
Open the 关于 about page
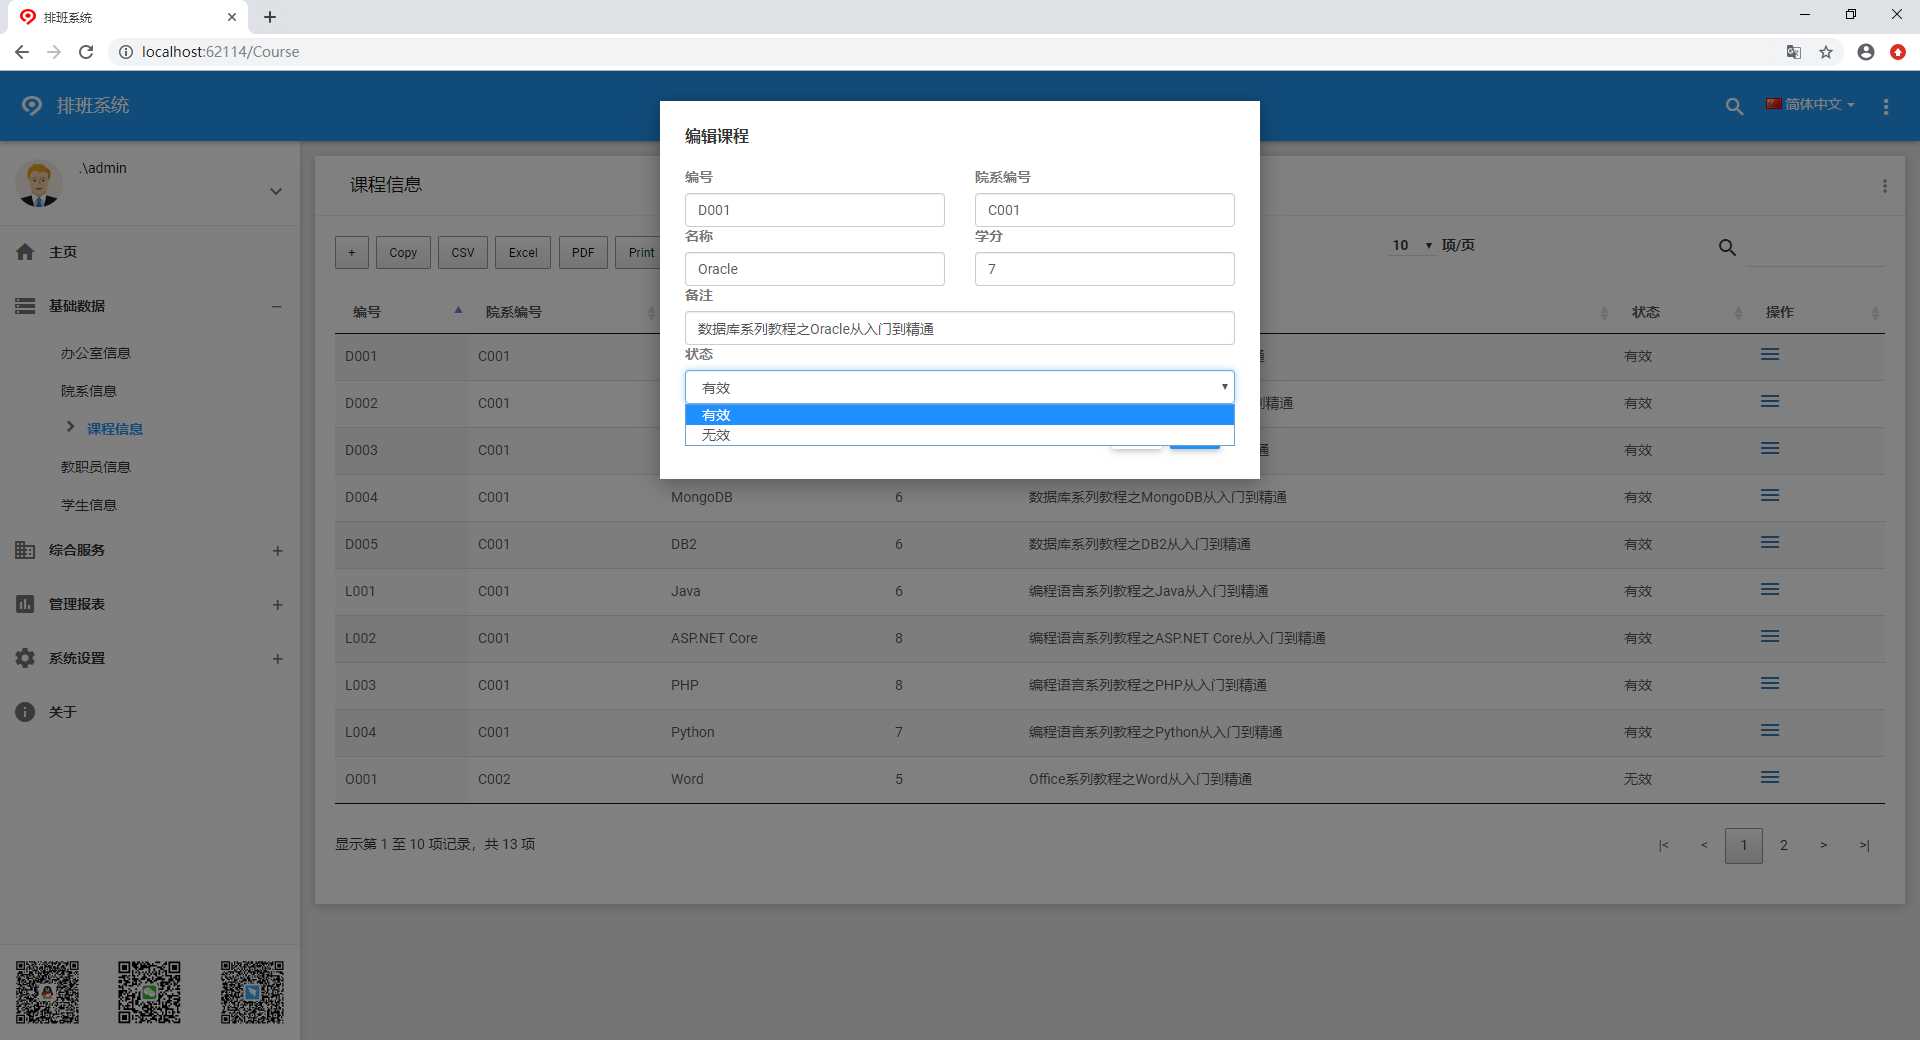(62, 712)
